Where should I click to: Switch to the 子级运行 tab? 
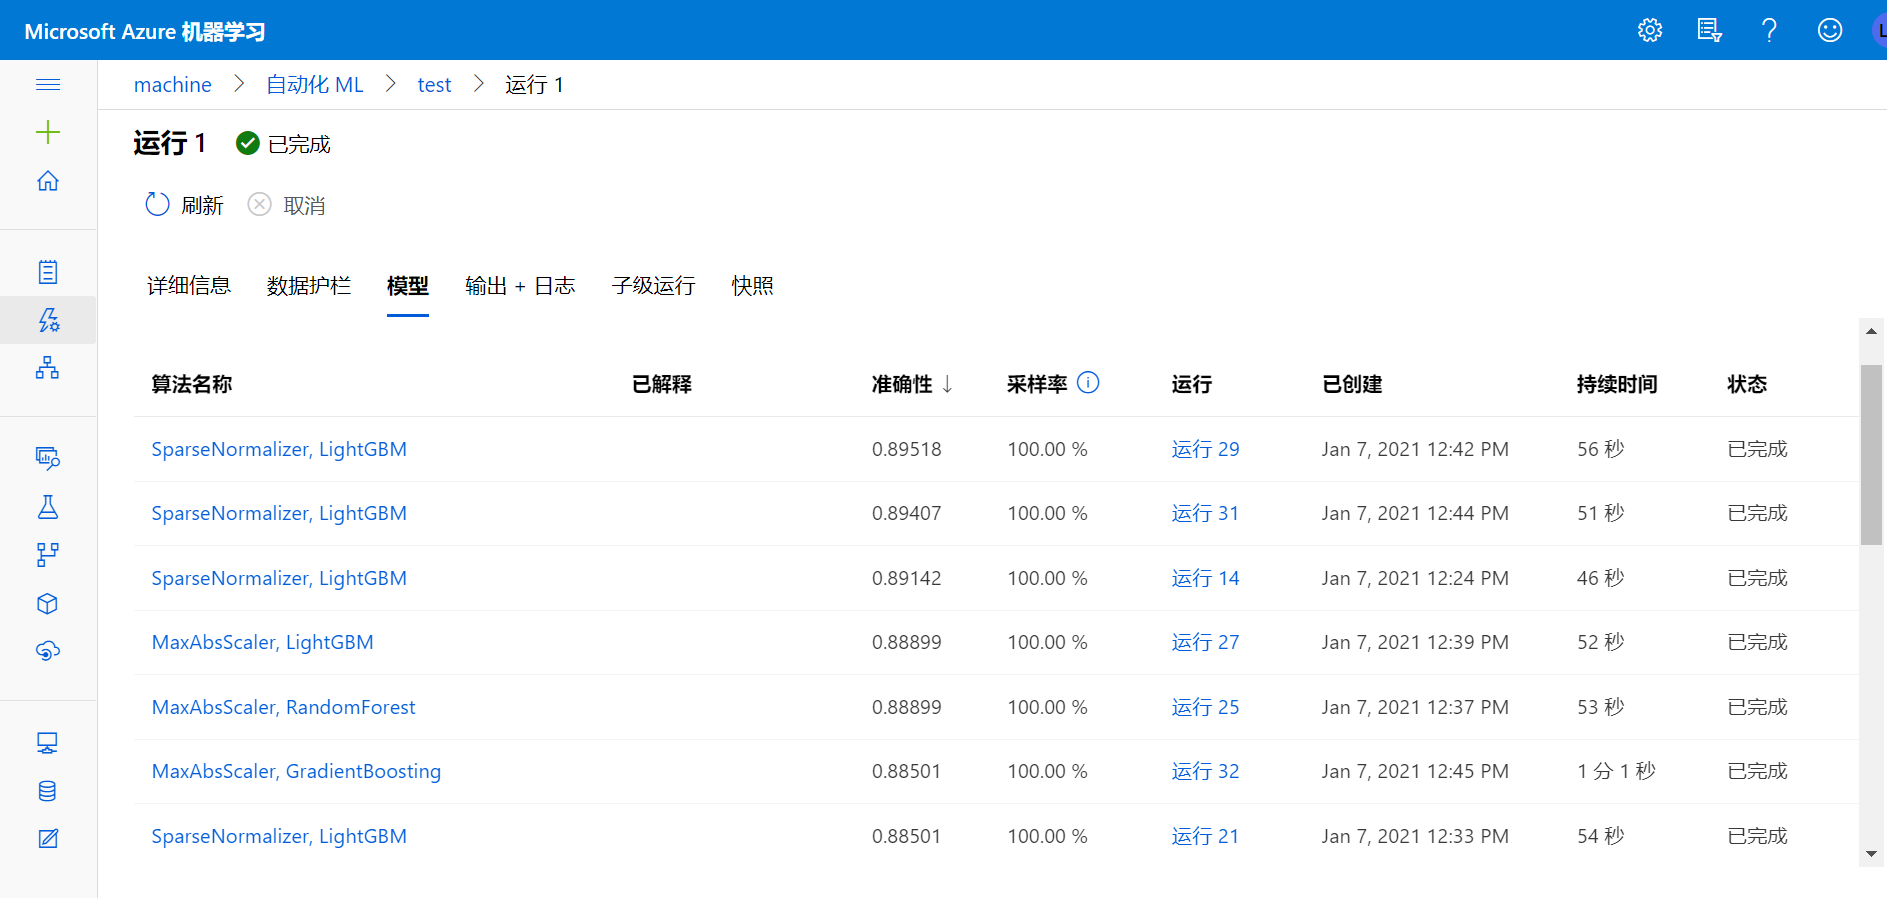653,286
